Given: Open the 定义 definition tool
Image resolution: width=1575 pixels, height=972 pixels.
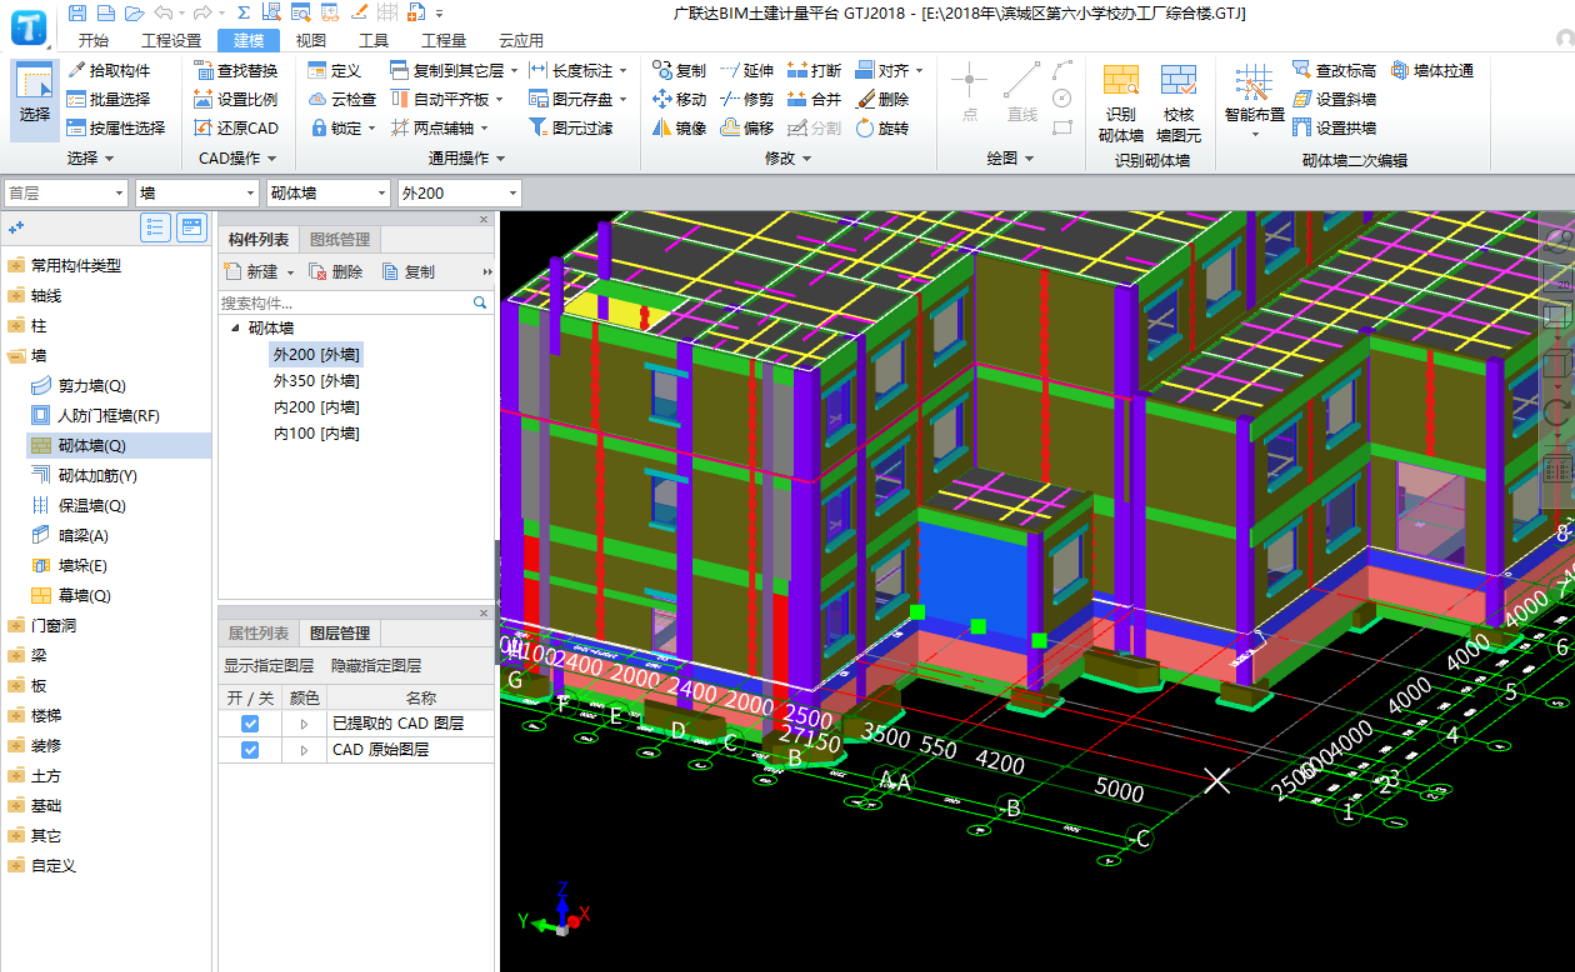Looking at the screenshot, I should tap(335, 70).
